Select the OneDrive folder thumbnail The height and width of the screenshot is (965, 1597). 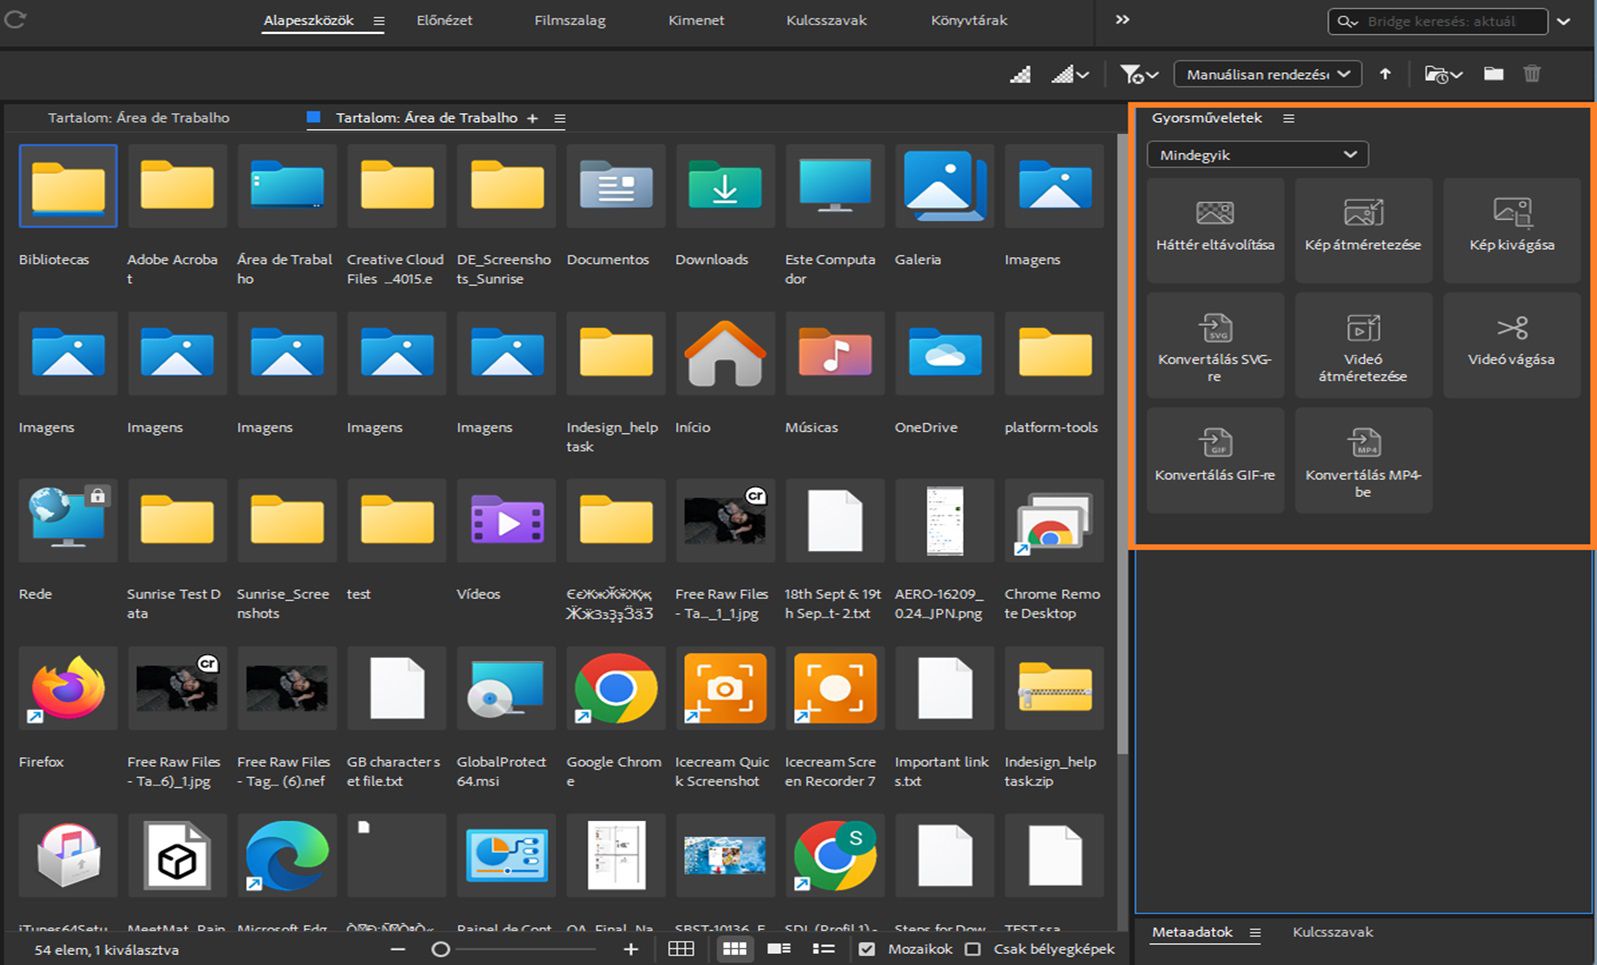click(x=945, y=353)
